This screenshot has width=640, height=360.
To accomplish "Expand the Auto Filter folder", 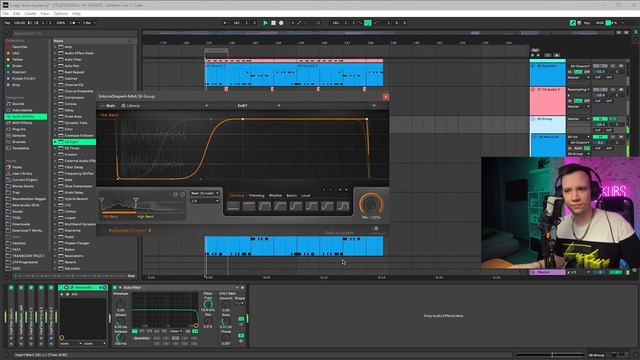I will click(55, 60).
